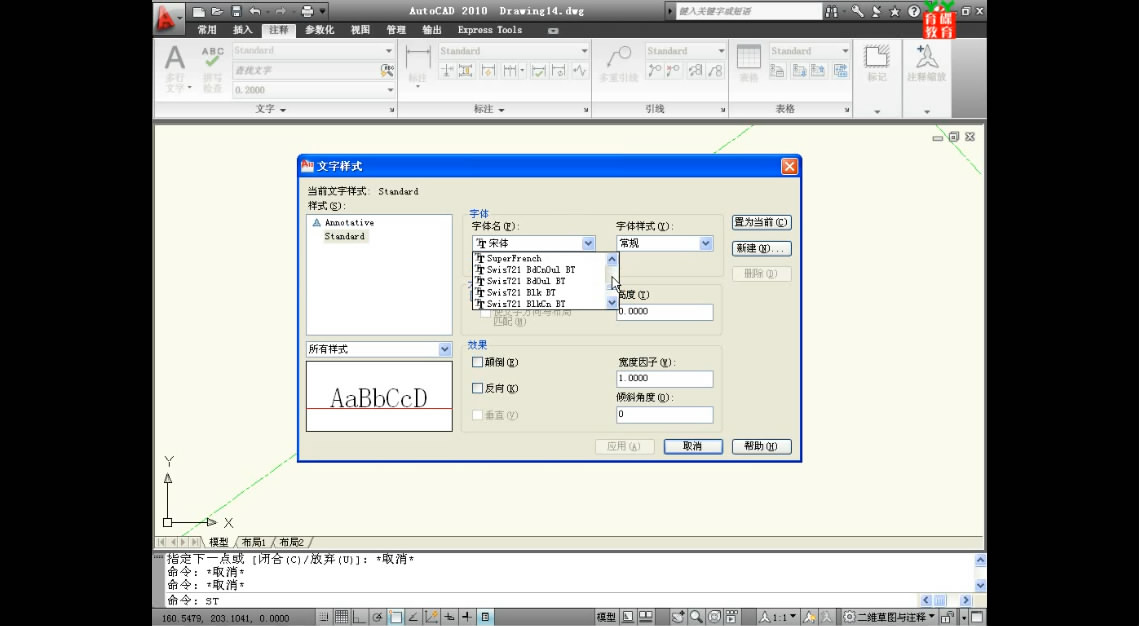Toggle grid display in status bar
The image size is (1139, 626).
click(341, 617)
